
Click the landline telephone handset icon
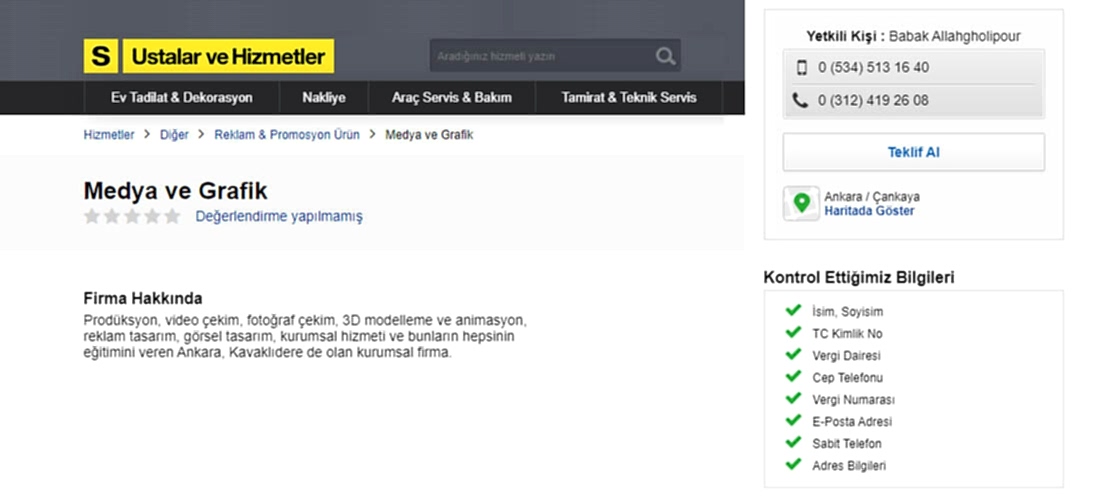tap(800, 100)
